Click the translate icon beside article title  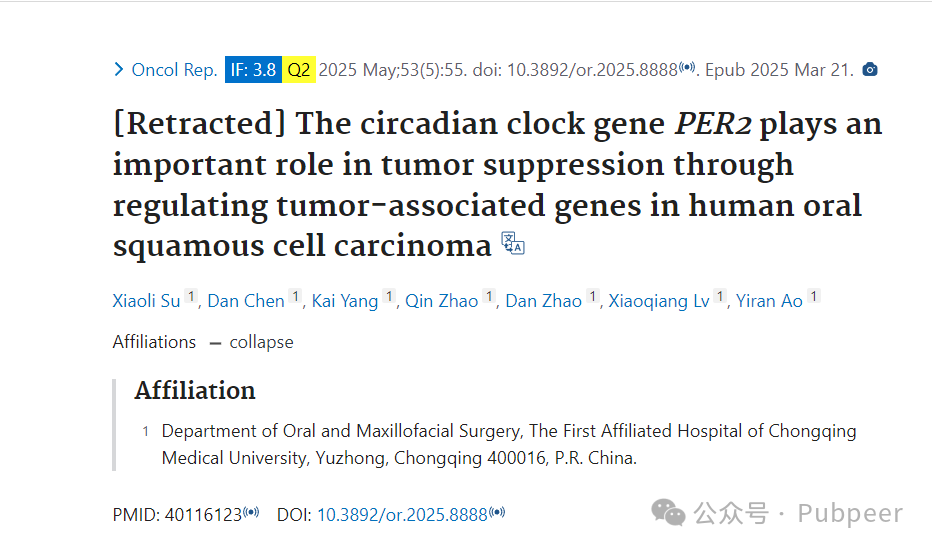pyautogui.click(x=512, y=243)
